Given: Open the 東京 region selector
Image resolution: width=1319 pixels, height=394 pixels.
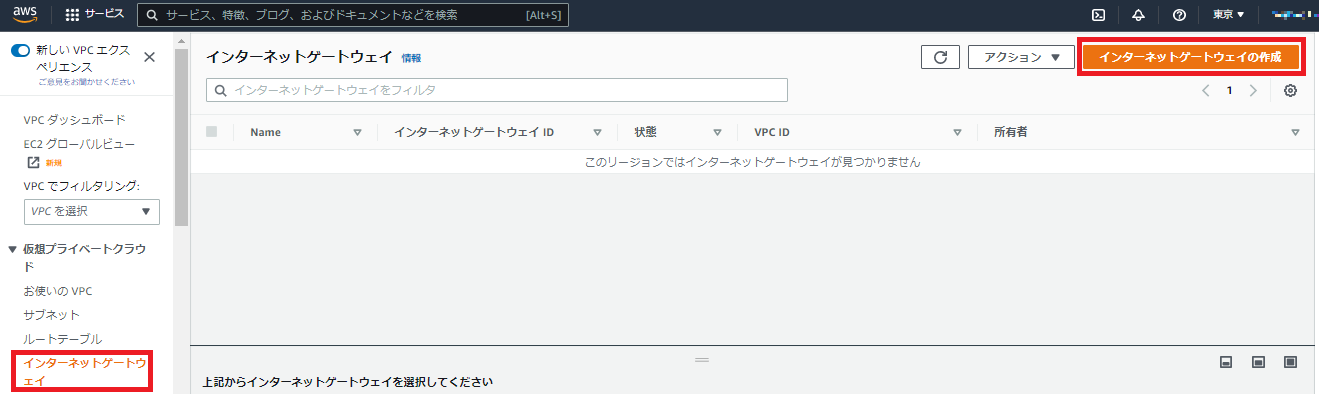Looking at the screenshot, I should pos(1228,15).
